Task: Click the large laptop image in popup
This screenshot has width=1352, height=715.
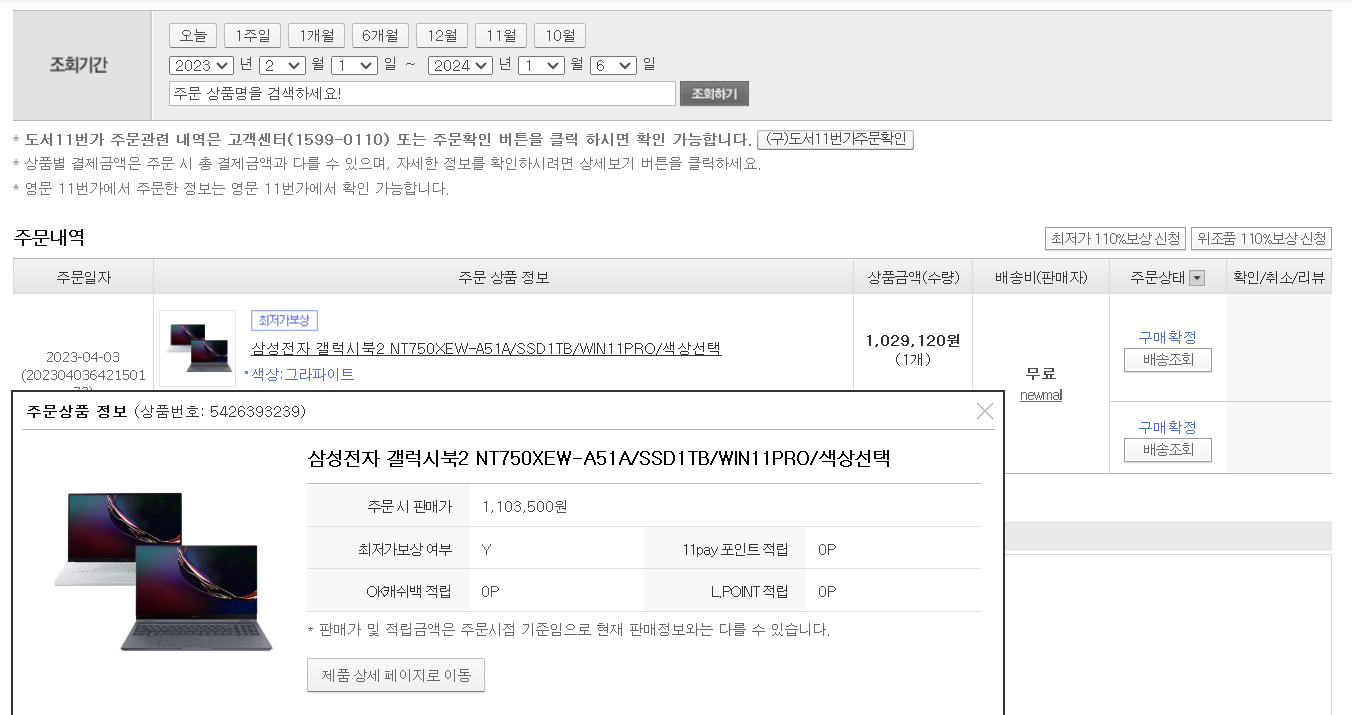Action: (163, 571)
